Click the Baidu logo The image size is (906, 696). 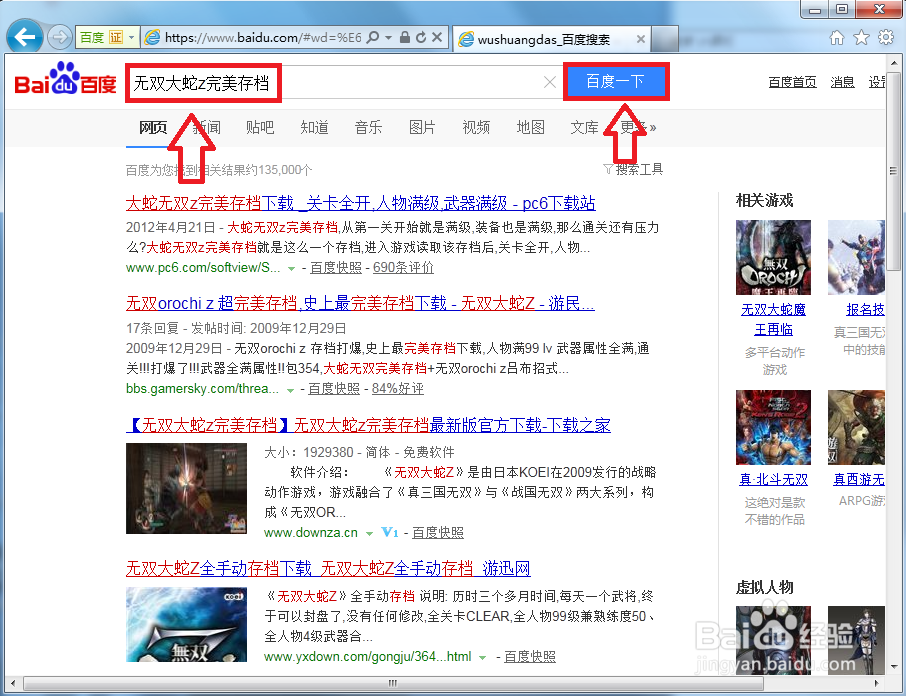tap(65, 80)
